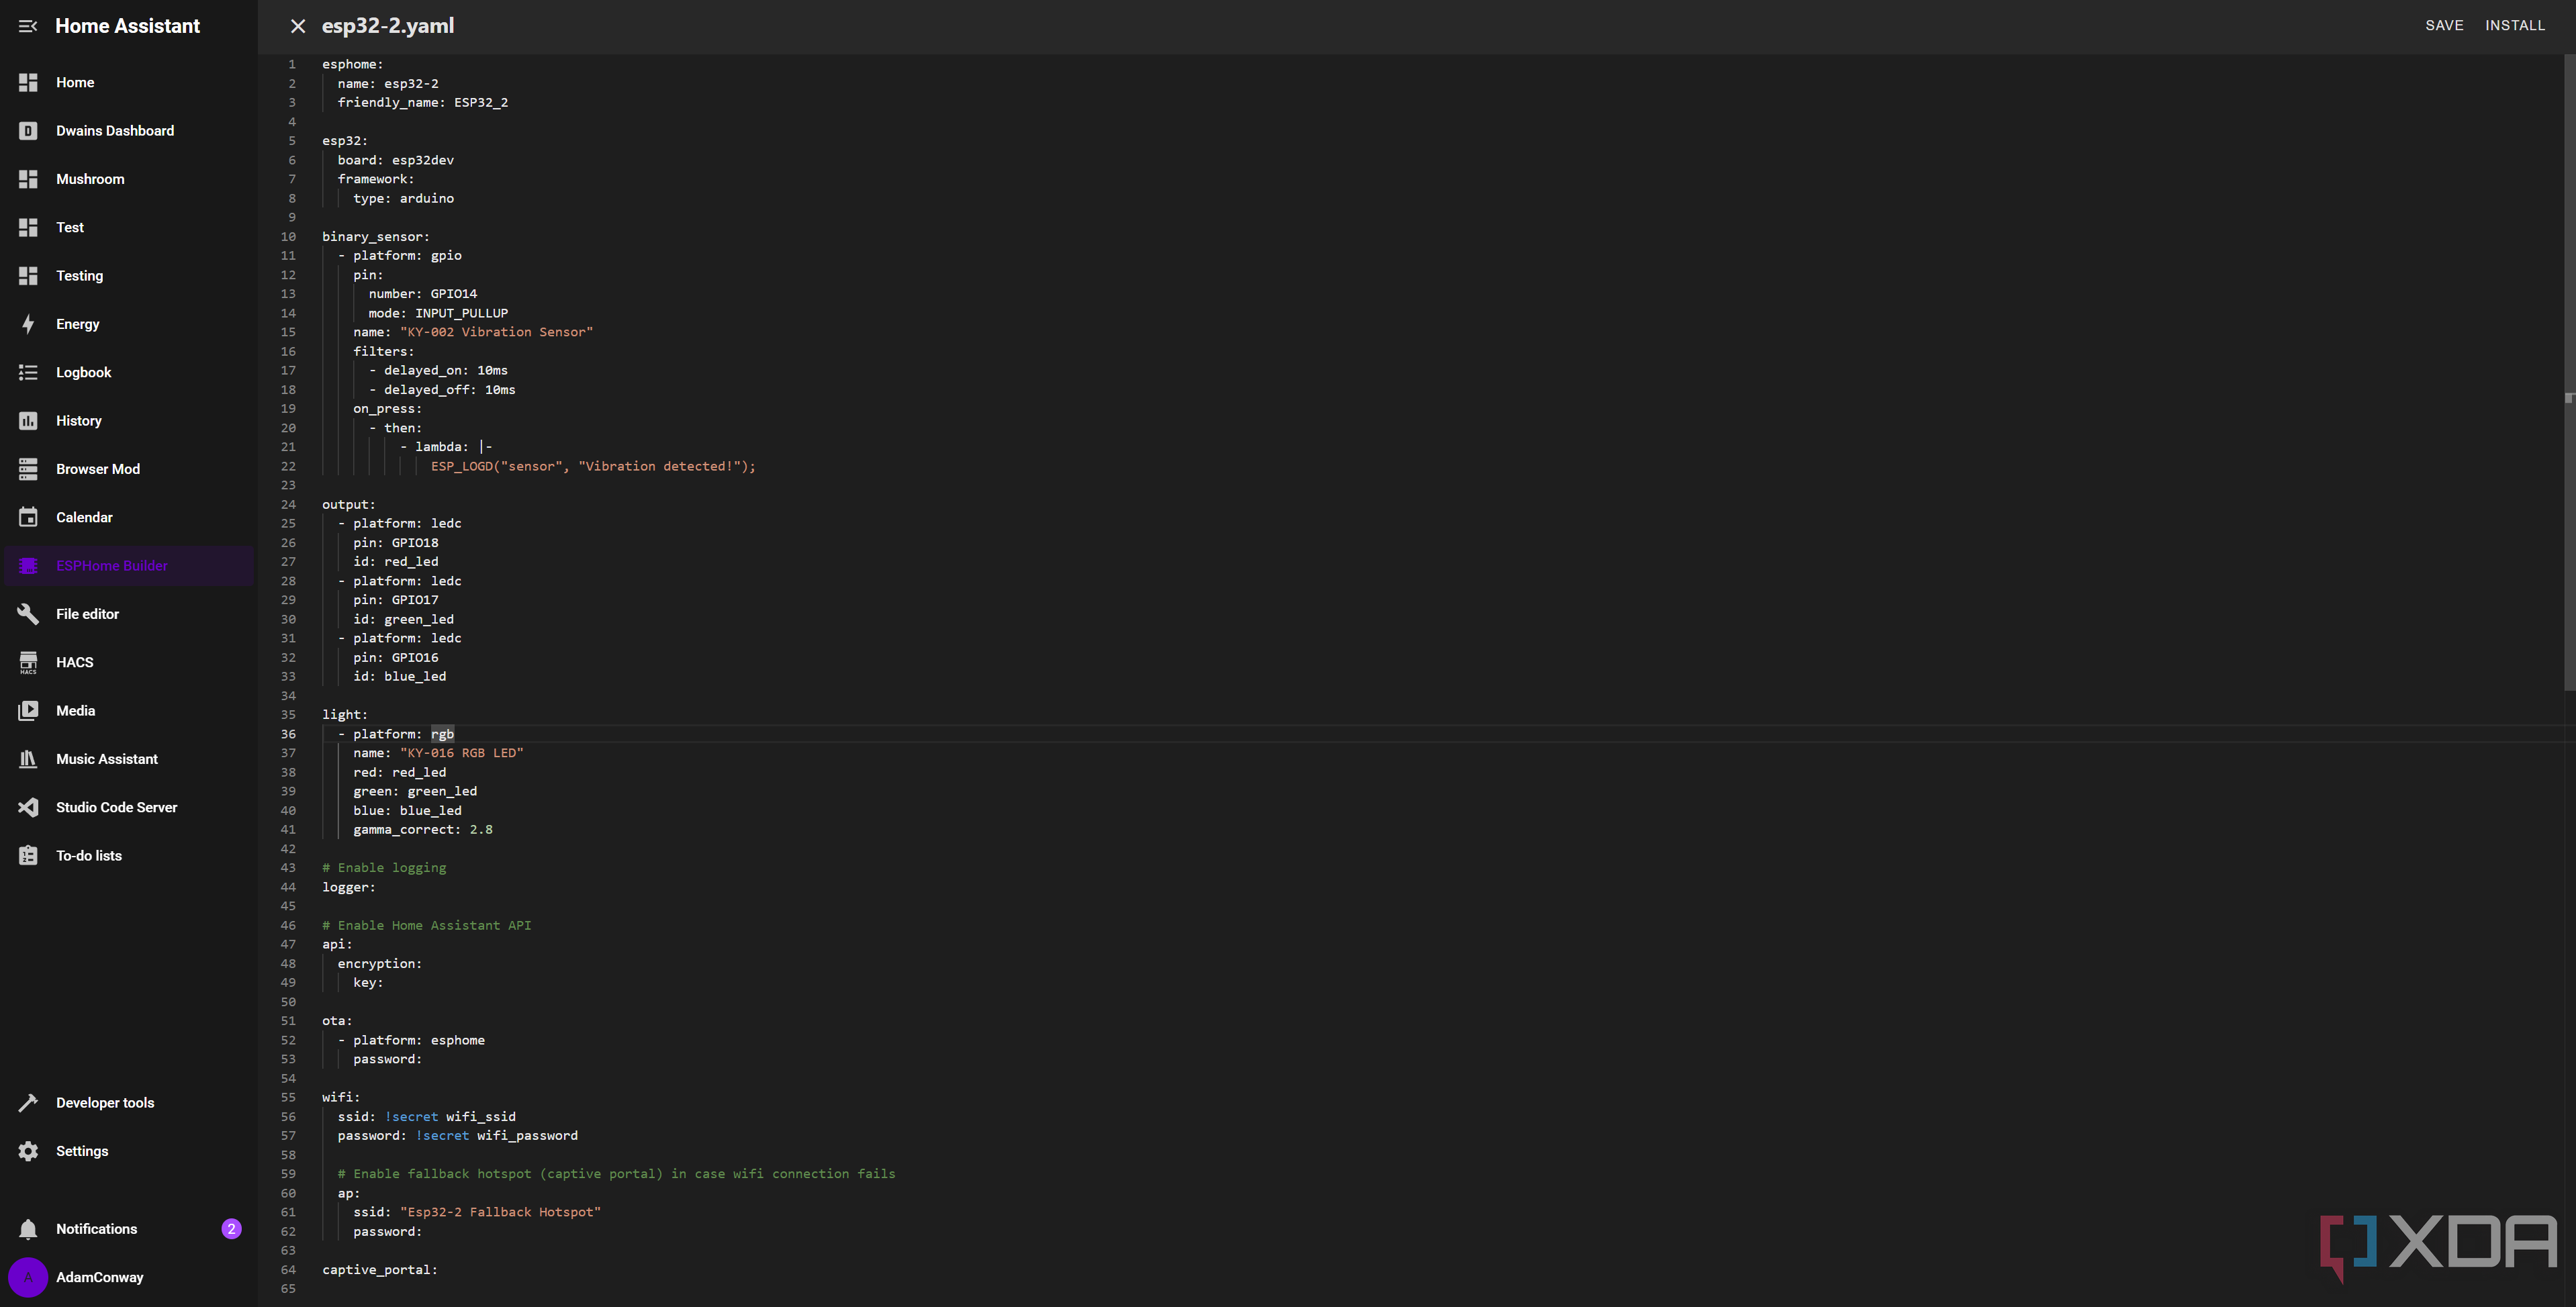Install the esp32-2 configuration
2576x1307 pixels.
(2515, 26)
